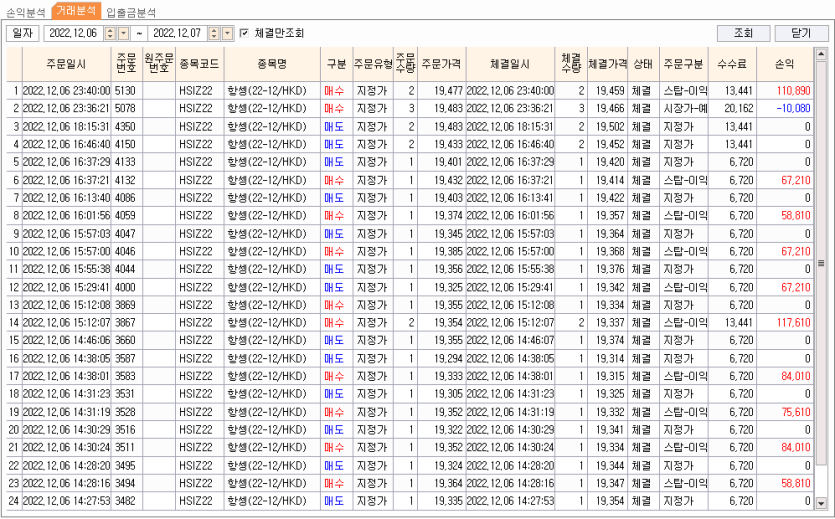Click the 종목명 column header

tap(272, 64)
